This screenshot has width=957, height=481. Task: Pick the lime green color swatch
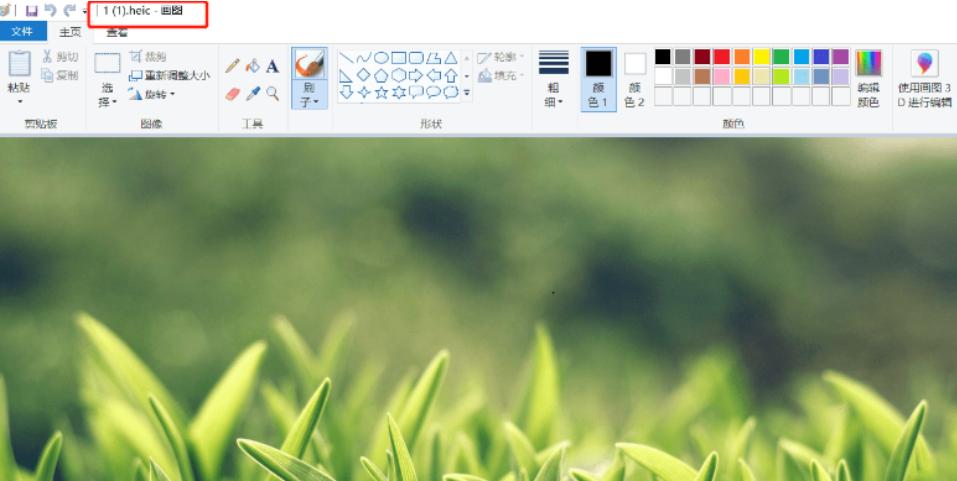[781, 76]
